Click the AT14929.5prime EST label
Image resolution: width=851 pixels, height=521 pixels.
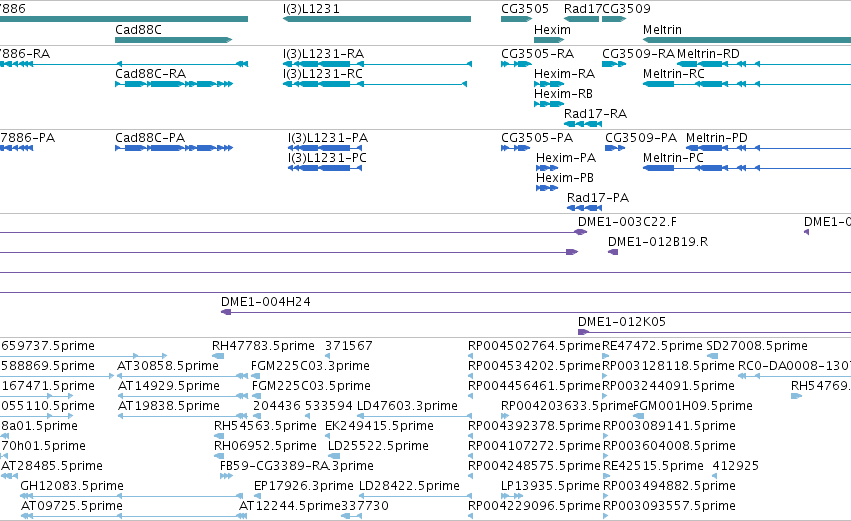coord(169,386)
